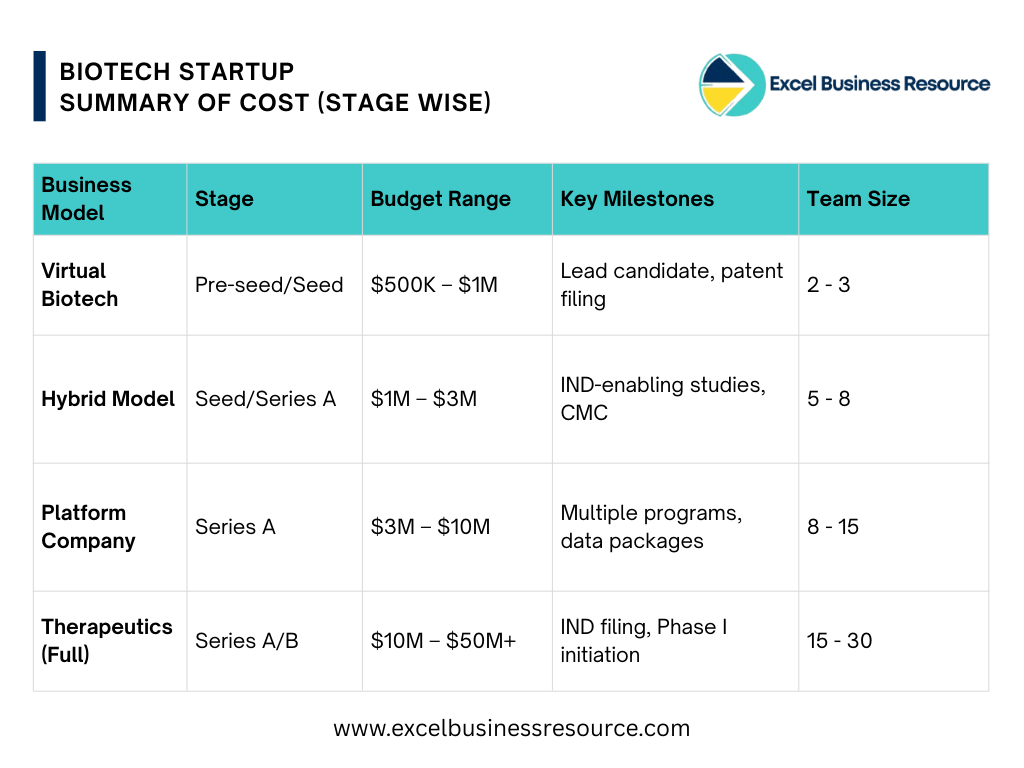Screen dimensions: 1024x768
Task: Select the Stage column header
Action: pos(224,199)
